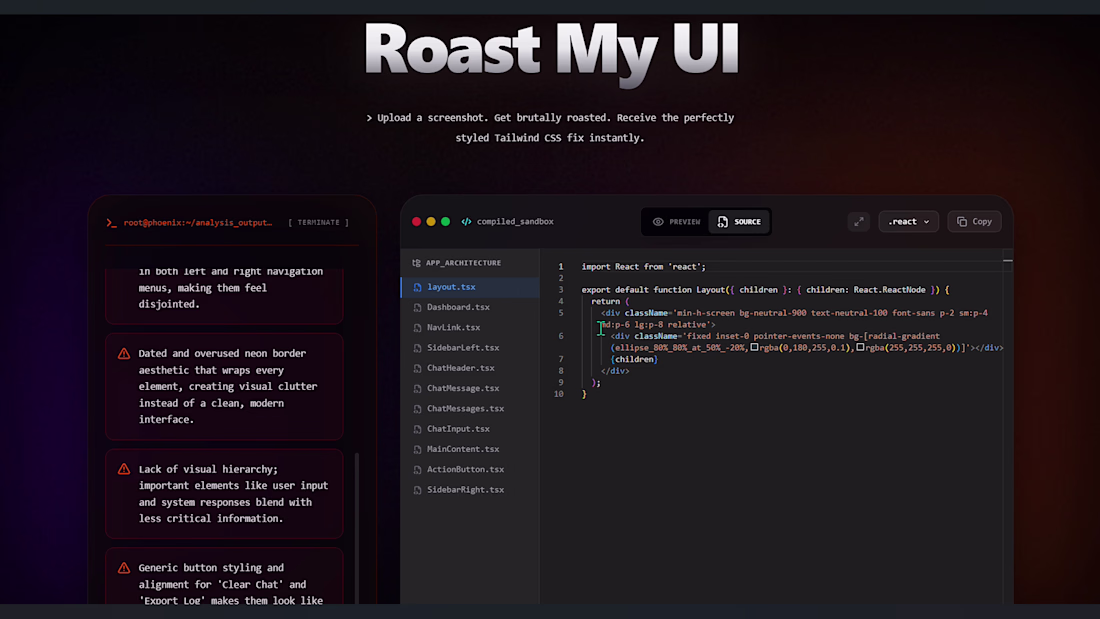This screenshot has height=619, width=1100.
Task: Click the warning icon on the button styling roast
Action: point(124,568)
